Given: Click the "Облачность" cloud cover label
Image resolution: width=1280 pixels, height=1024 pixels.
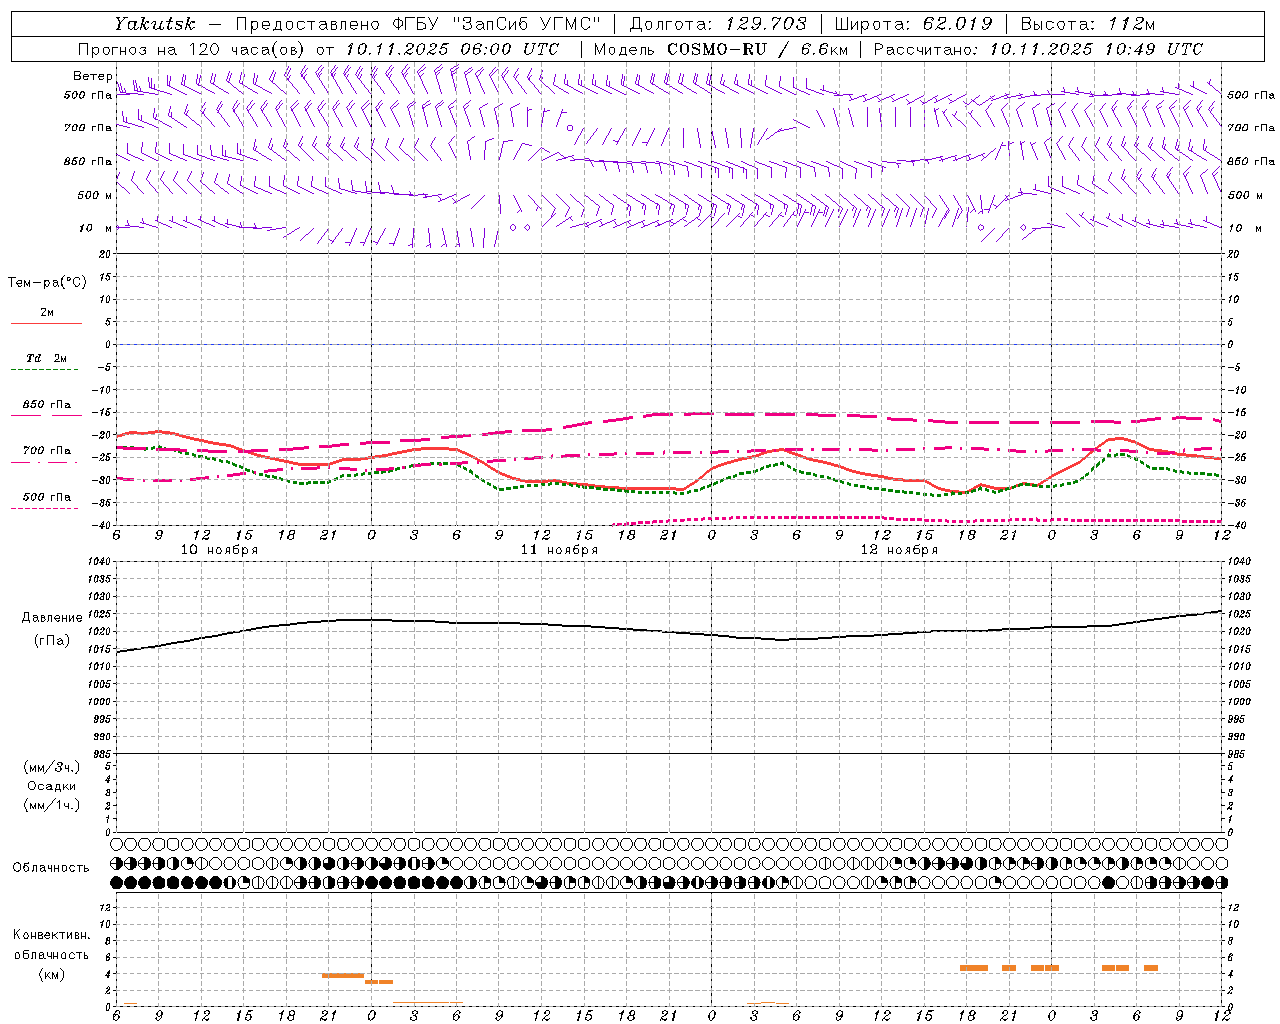Looking at the screenshot, I should pyautogui.click(x=51, y=868).
